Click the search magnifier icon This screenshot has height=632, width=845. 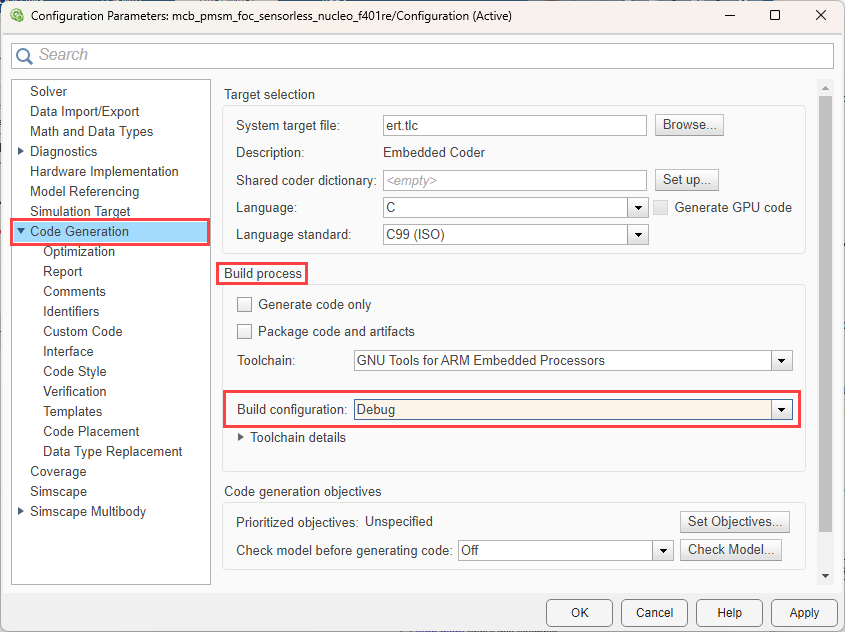[25, 56]
